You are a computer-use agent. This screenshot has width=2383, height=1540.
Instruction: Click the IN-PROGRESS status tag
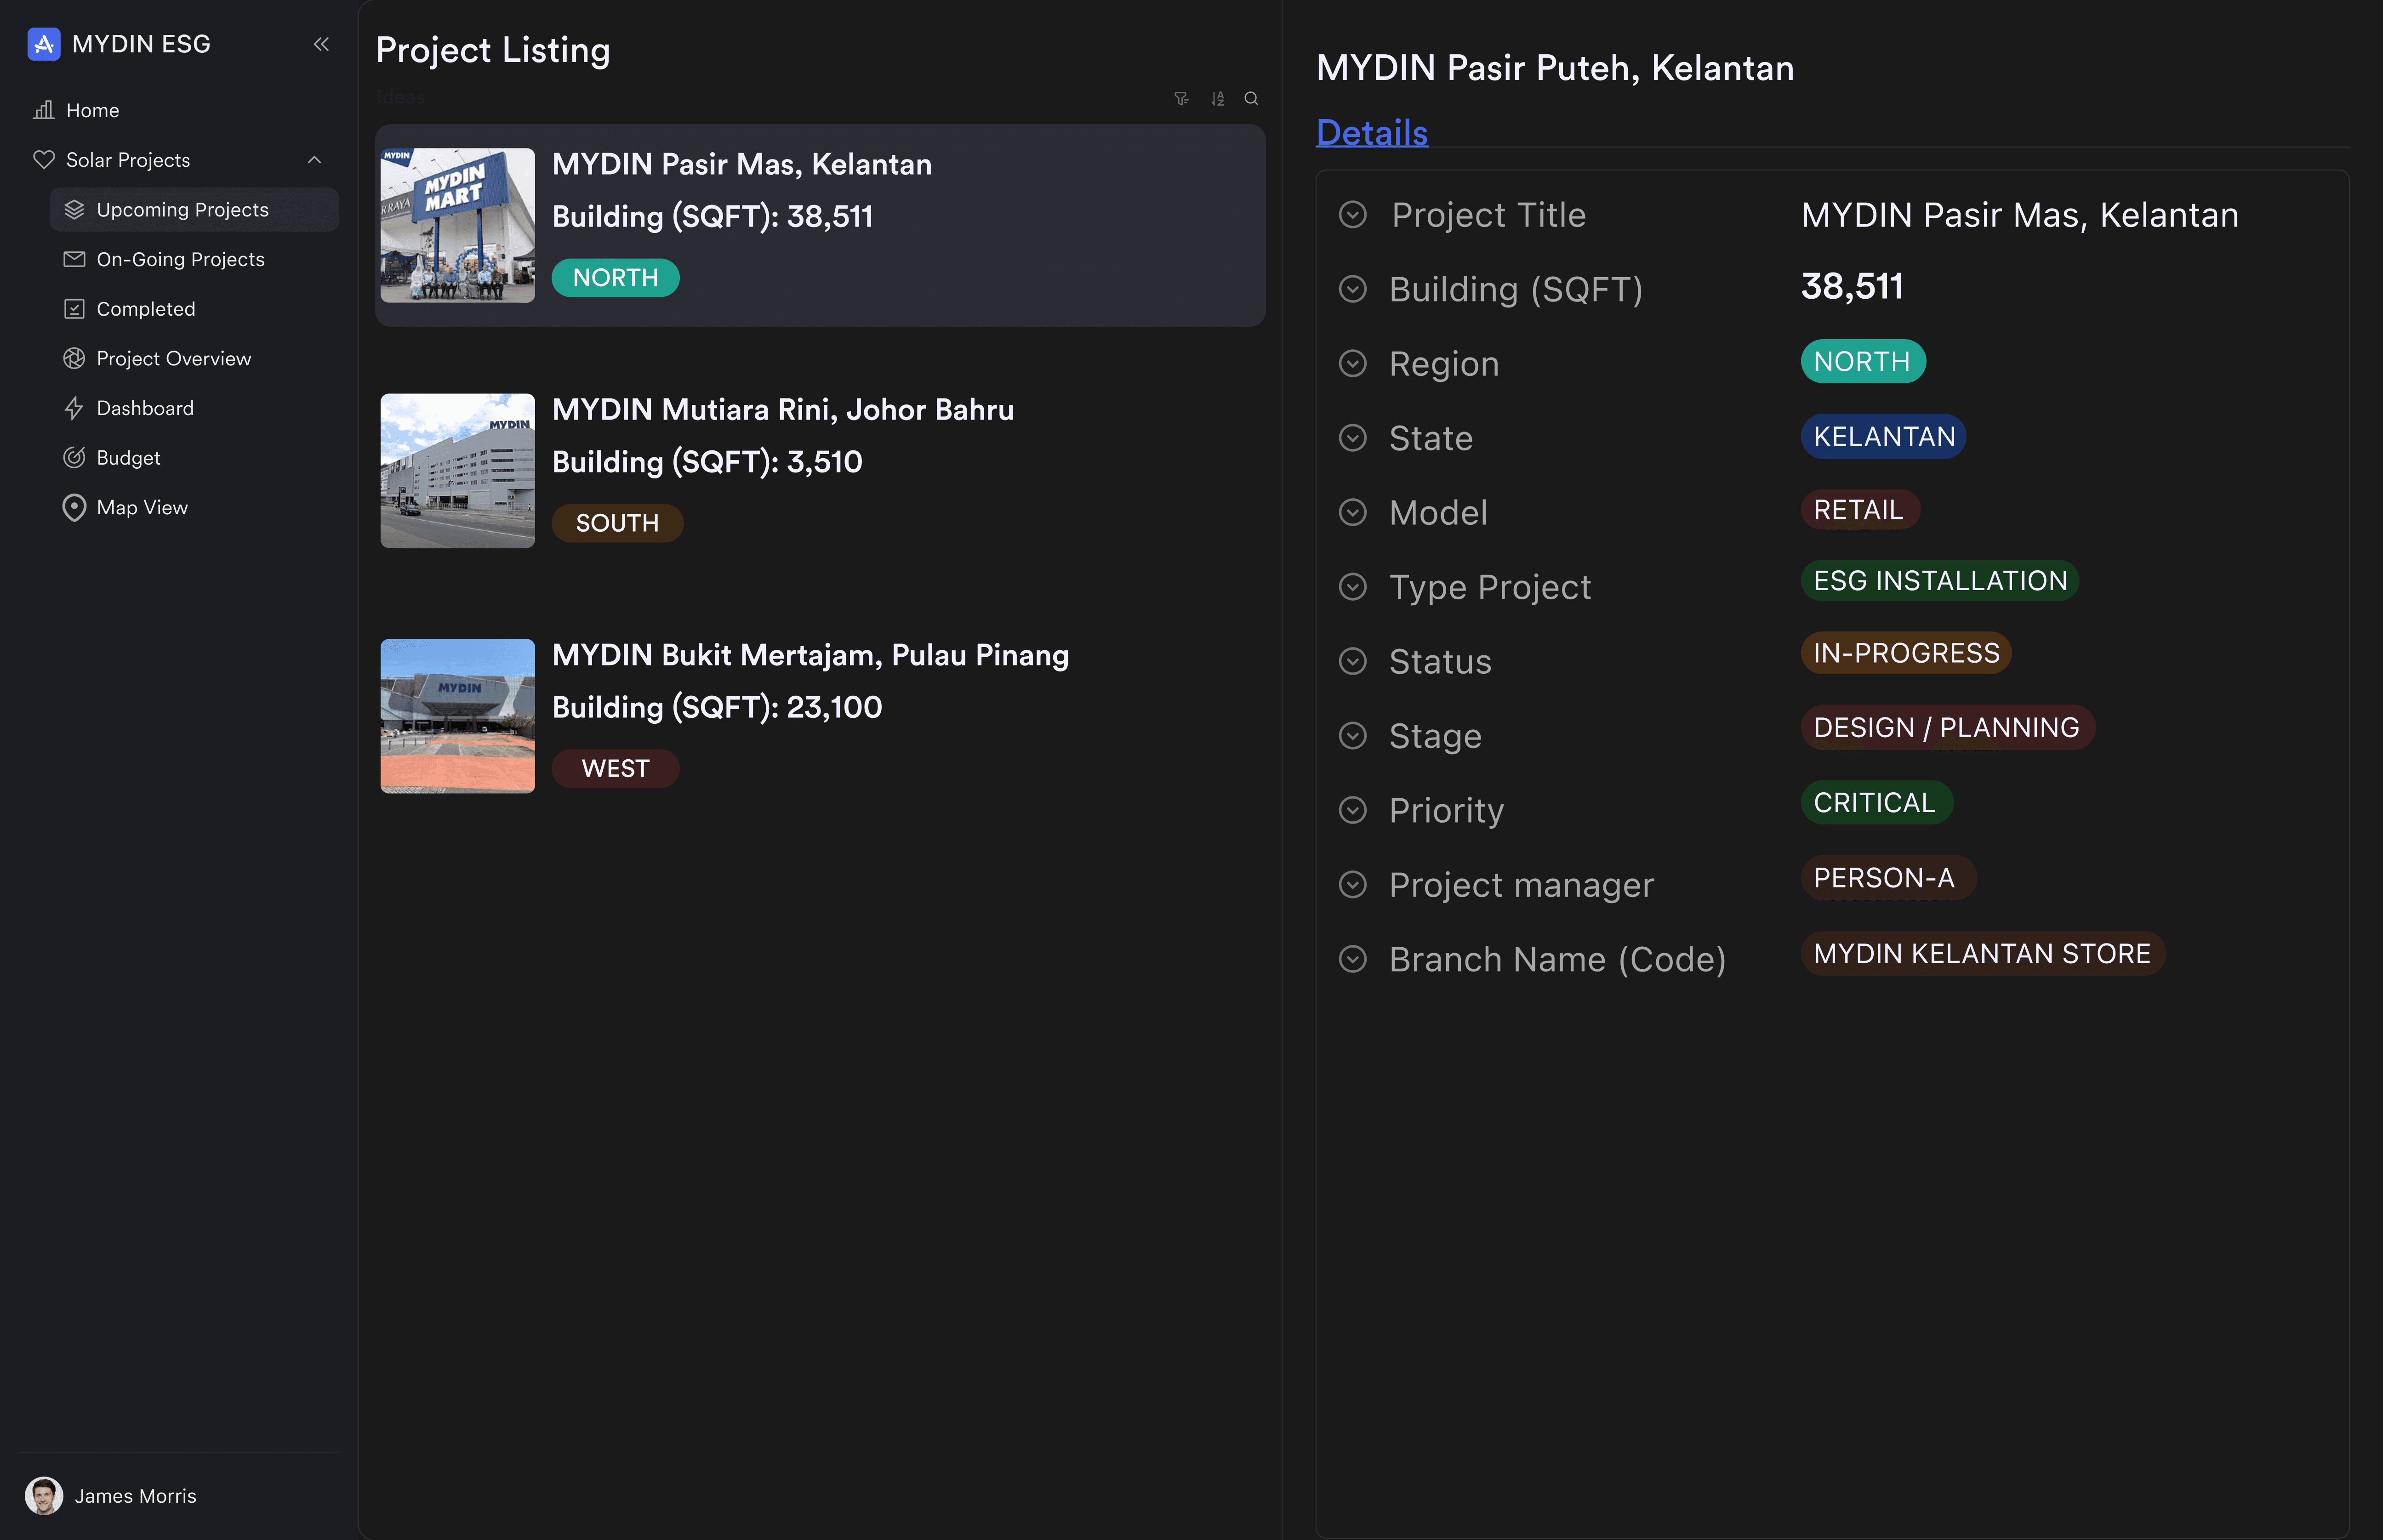point(1906,653)
